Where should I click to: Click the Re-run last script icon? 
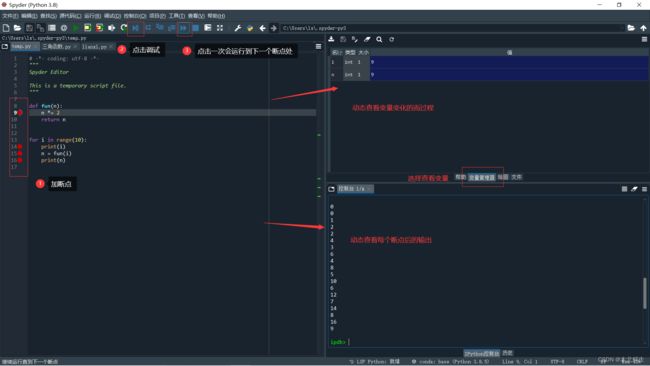[x=124, y=28]
